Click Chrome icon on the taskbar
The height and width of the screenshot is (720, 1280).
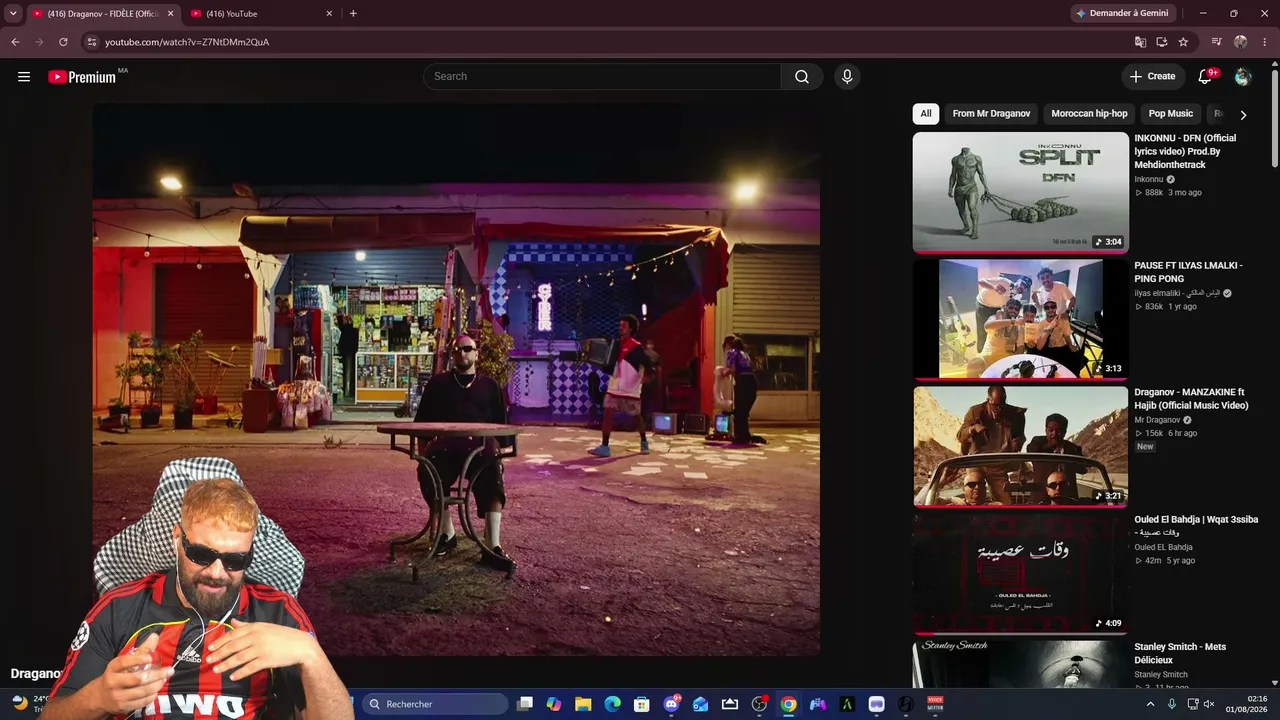[x=789, y=704]
